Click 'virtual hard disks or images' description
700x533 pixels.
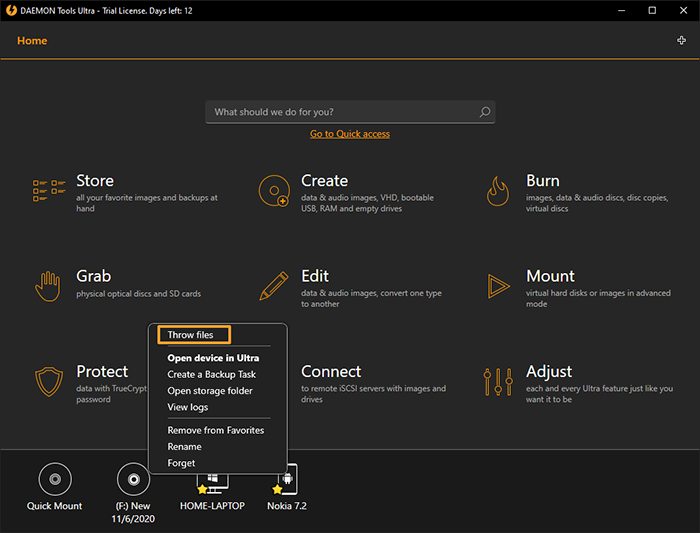[598, 299]
